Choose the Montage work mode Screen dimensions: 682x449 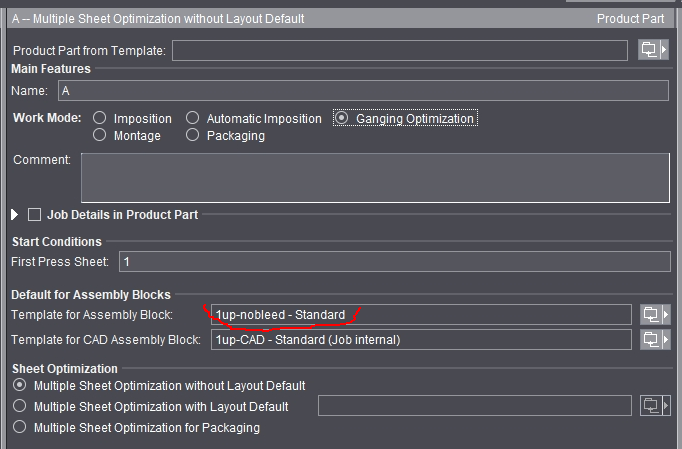[x=100, y=135]
